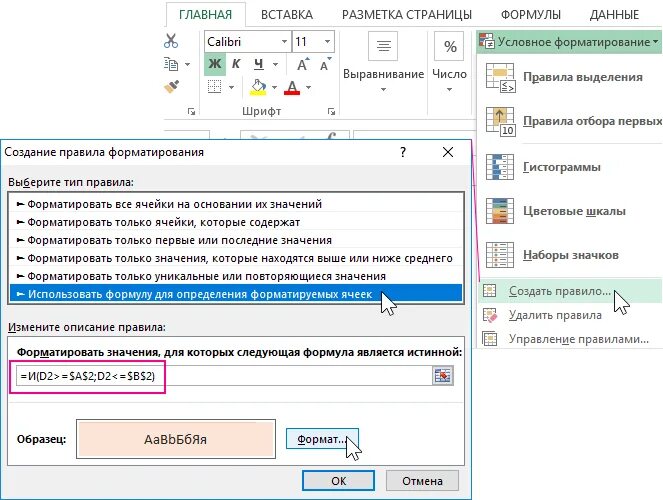Screen dimensions: 663x500
Task: Click the percent Число icon
Action: pos(449,46)
